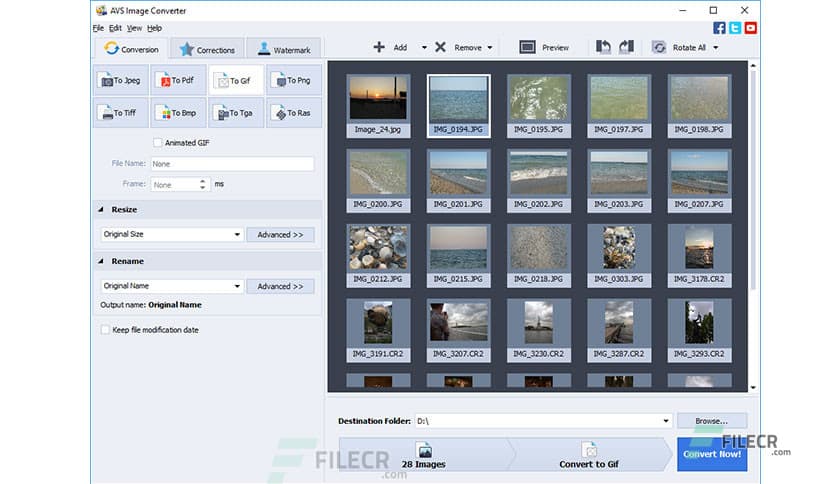Rotate selected image right
The height and width of the screenshot is (484, 836).
626,47
